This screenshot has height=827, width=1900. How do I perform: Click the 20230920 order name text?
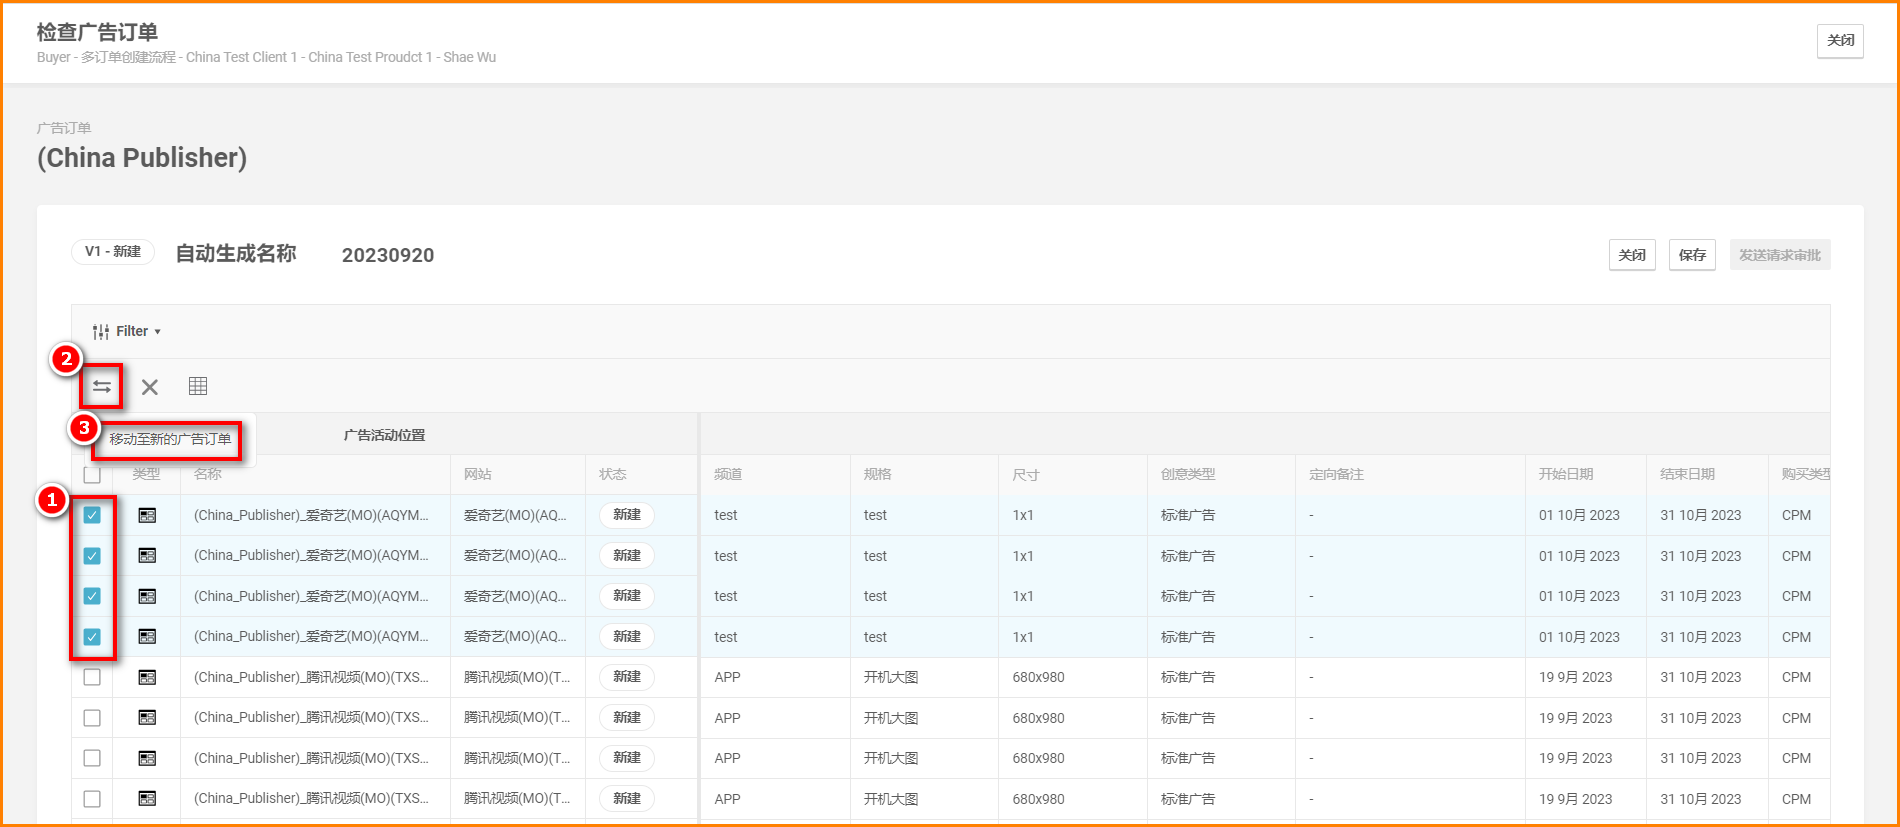click(x=388, y=255)
